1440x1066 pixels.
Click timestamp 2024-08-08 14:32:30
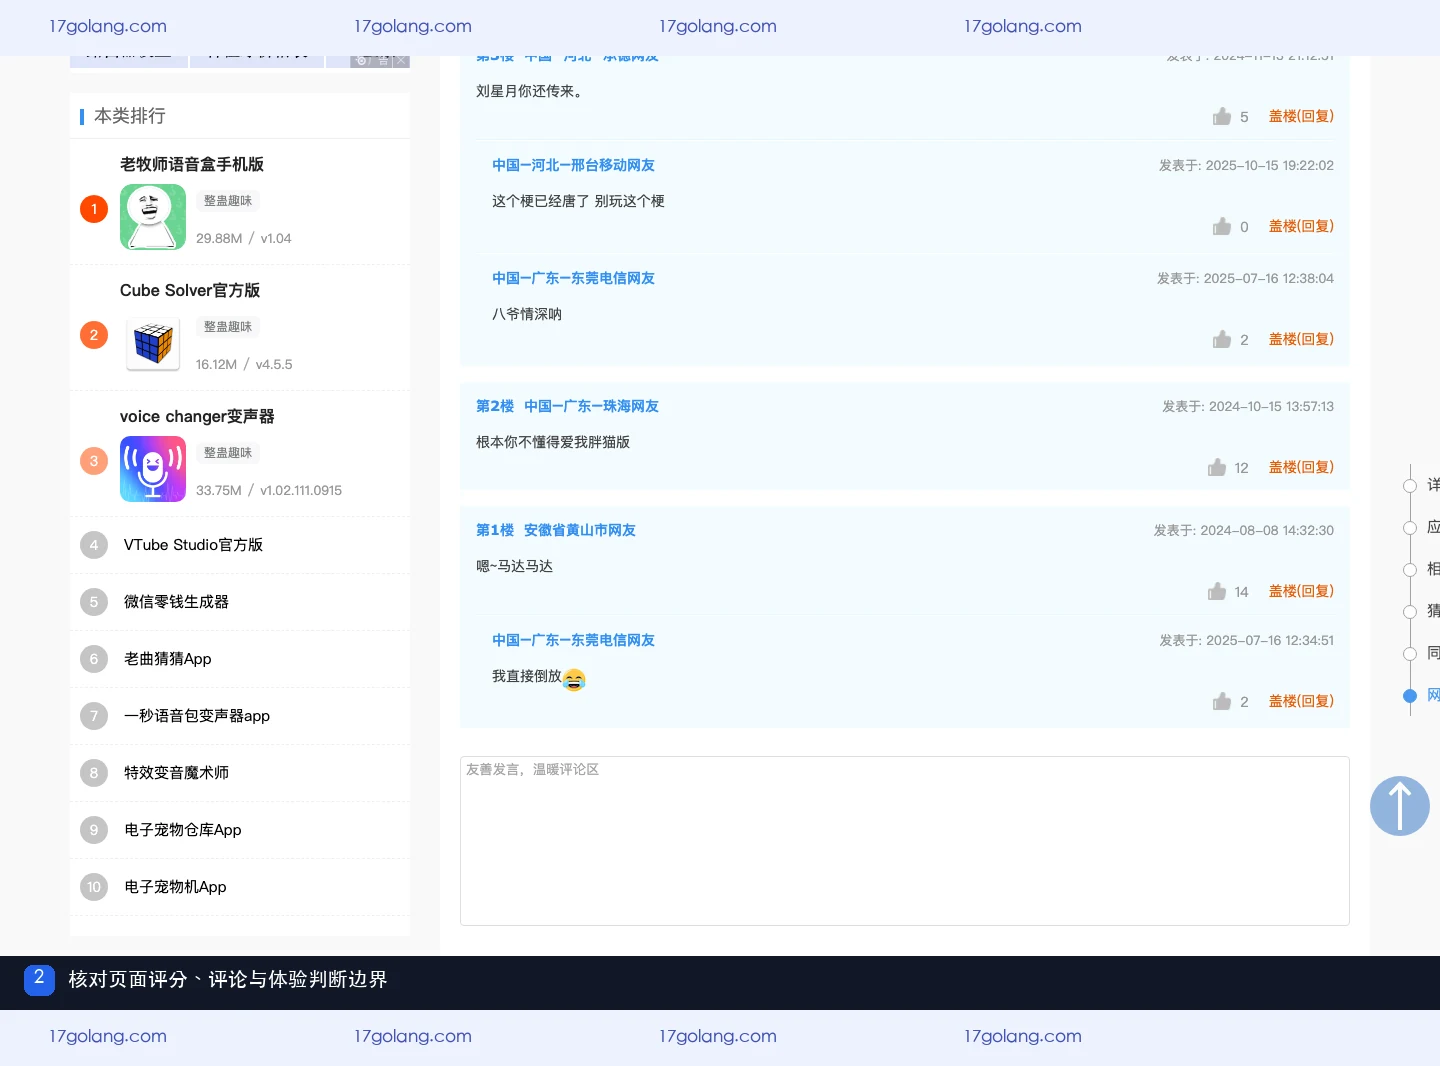(1267, 530)
